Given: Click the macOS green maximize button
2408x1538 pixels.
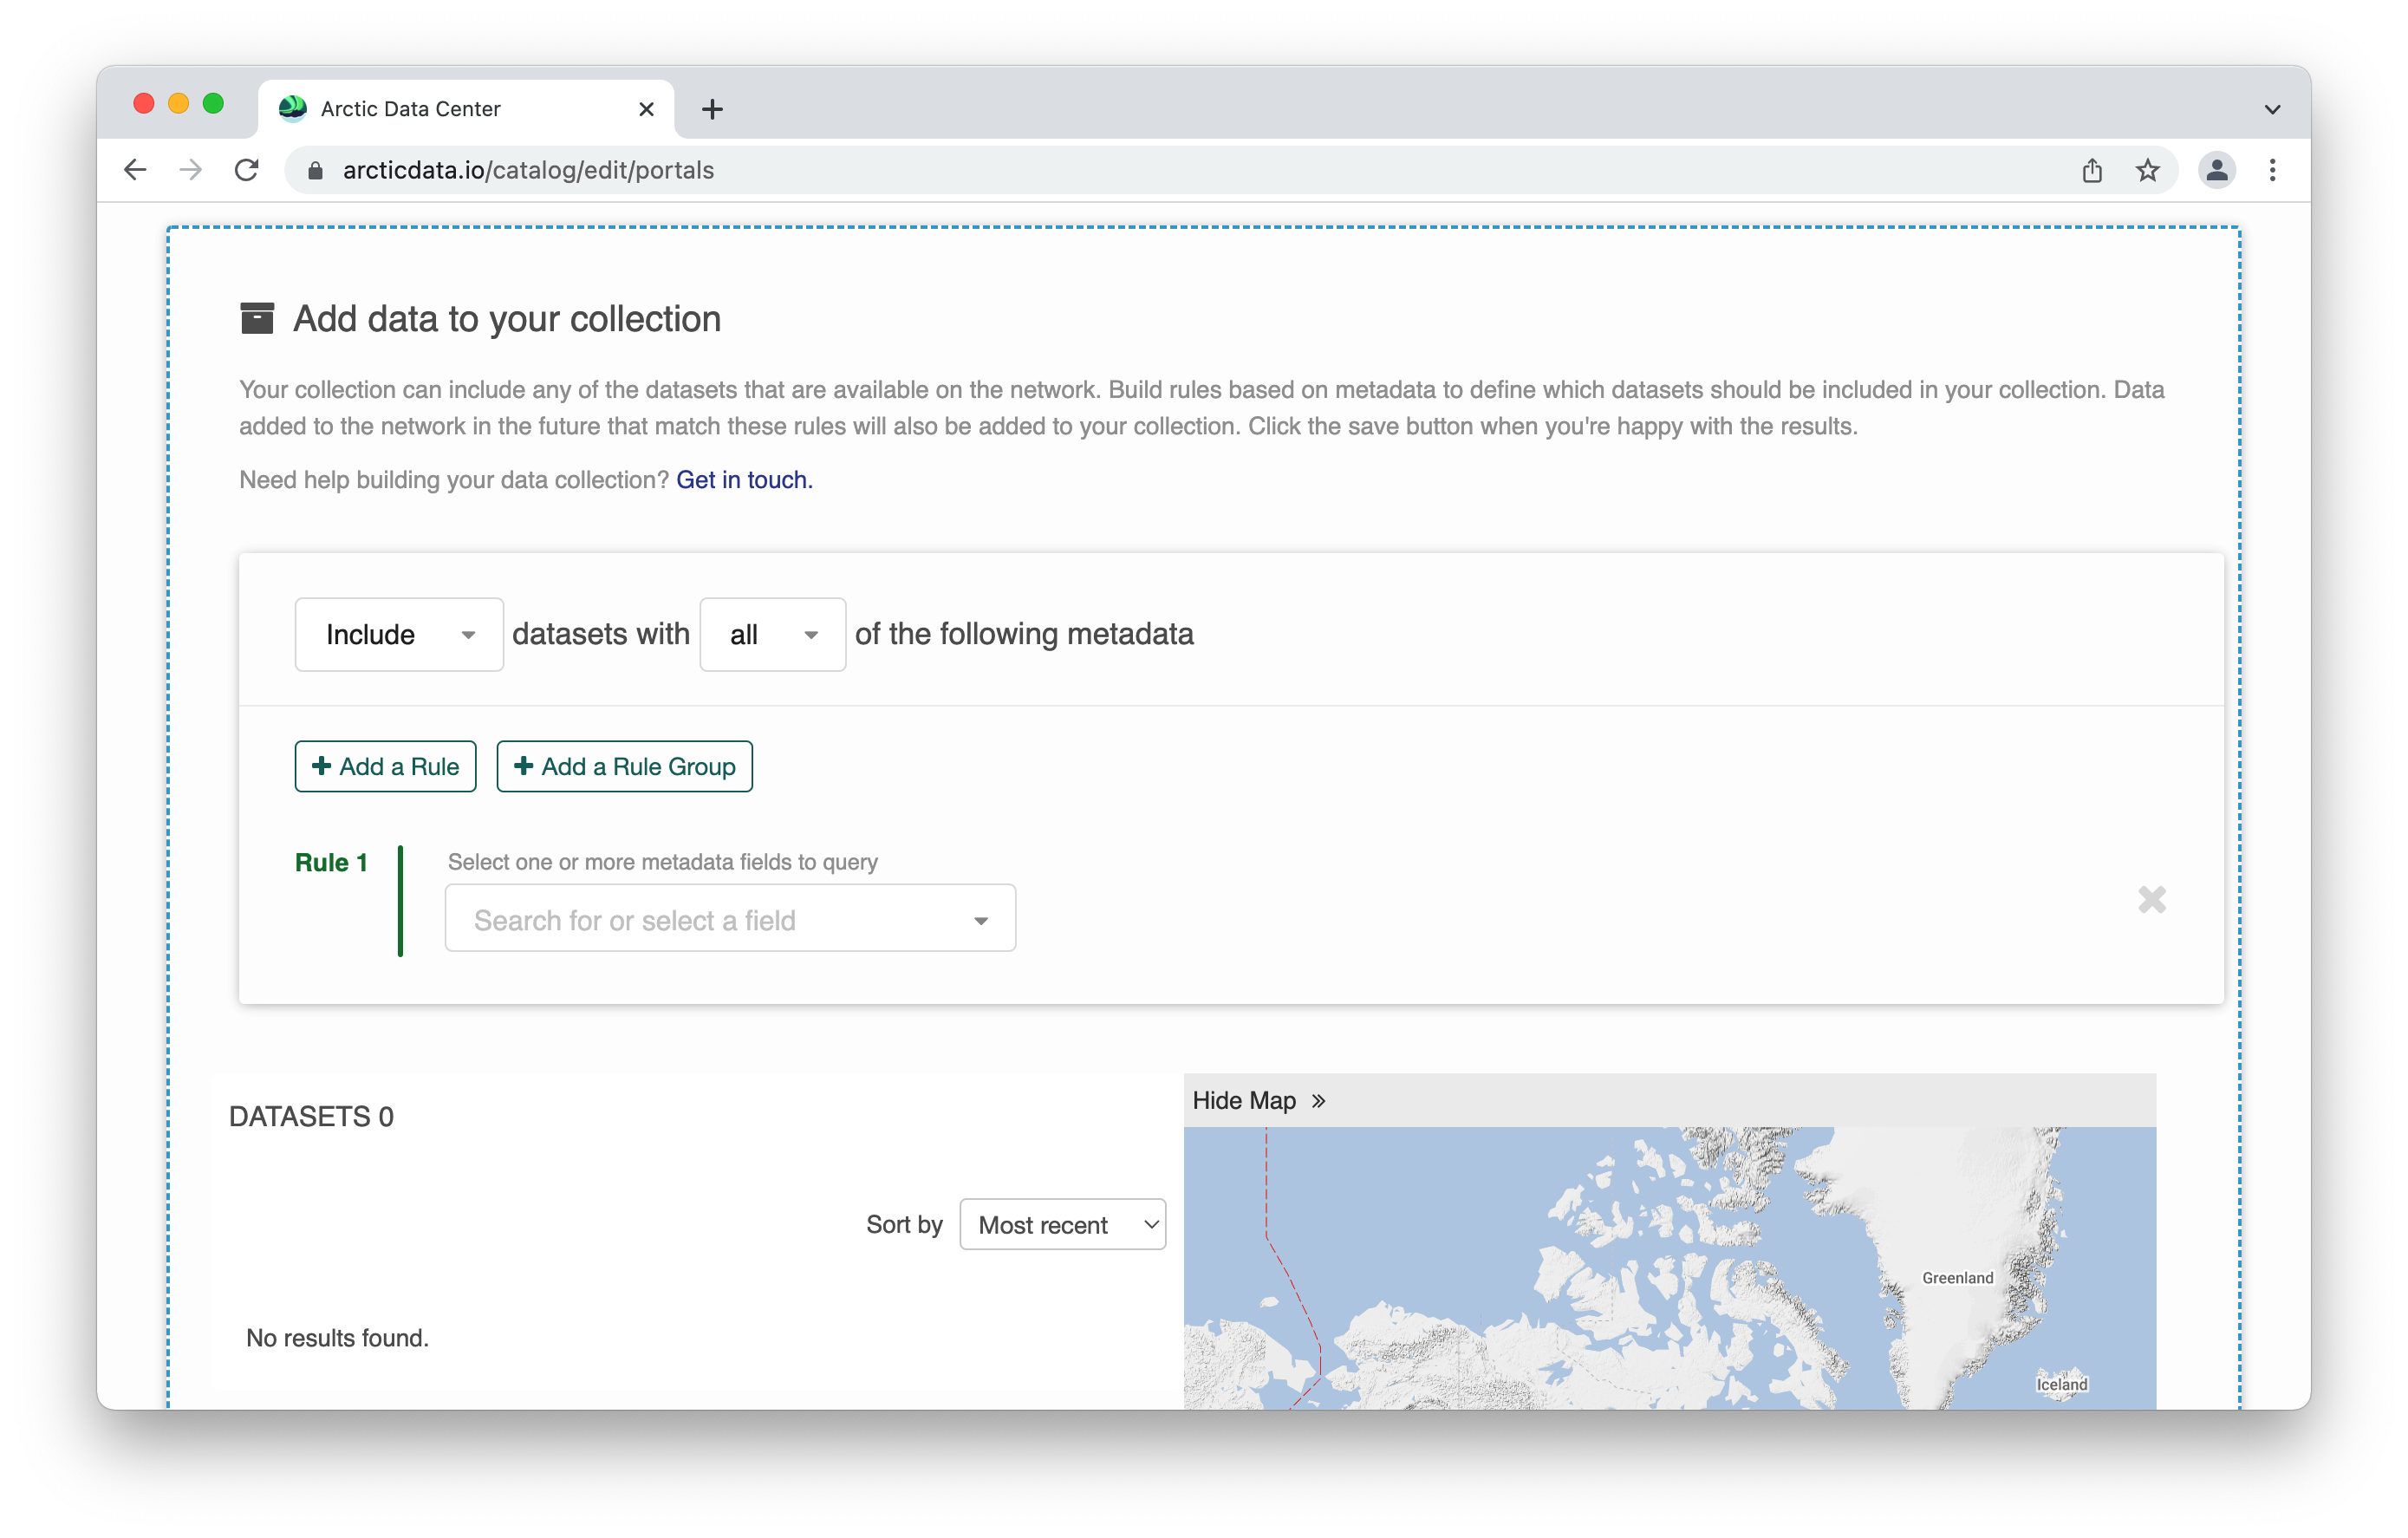Looking at the screenshot, I should pos(213,104).
